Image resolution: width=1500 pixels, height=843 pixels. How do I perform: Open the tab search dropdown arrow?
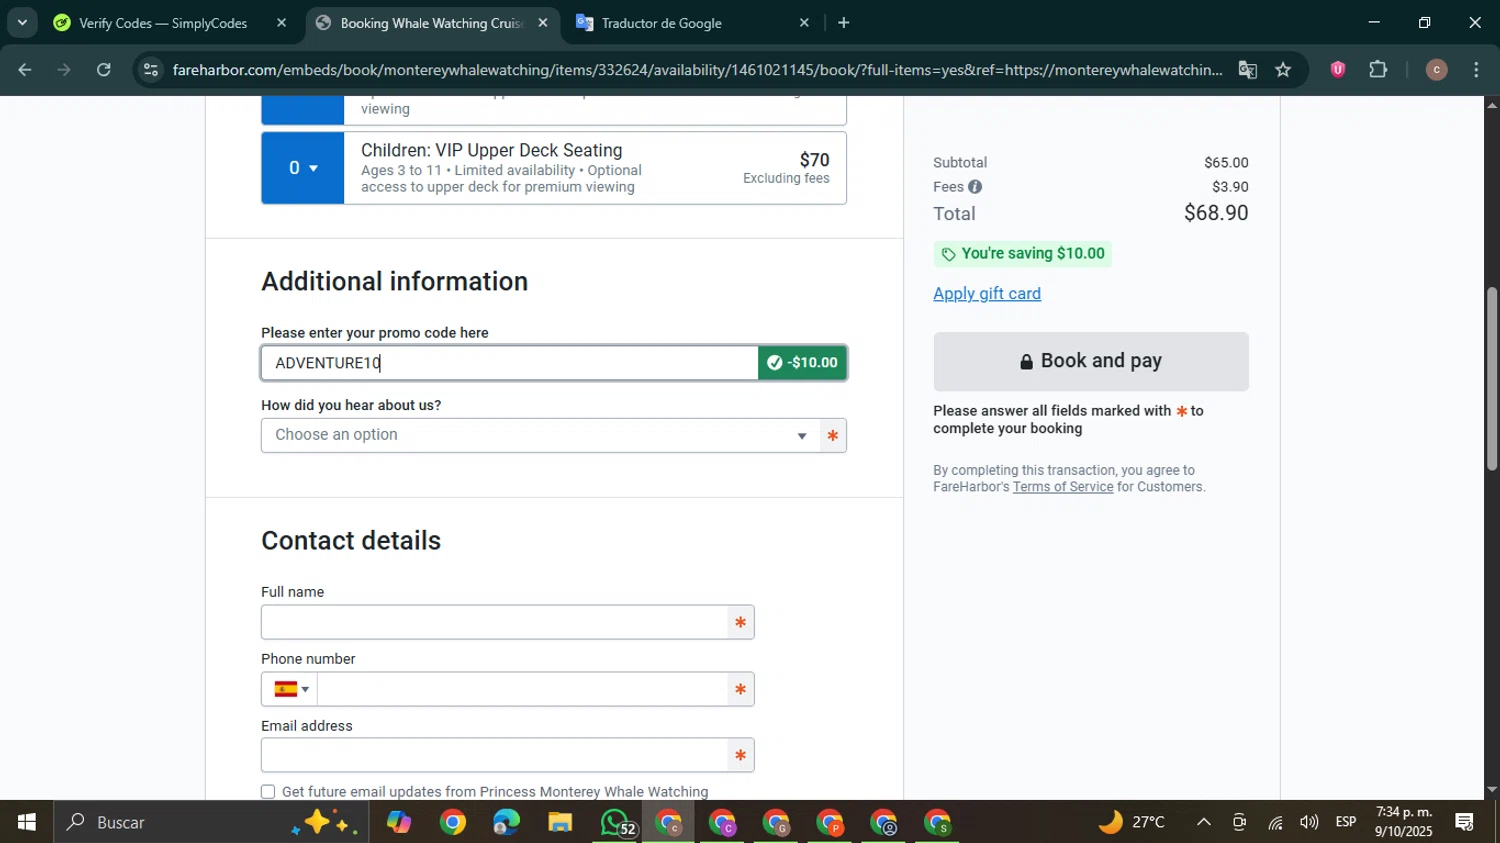tap(22, 22)
